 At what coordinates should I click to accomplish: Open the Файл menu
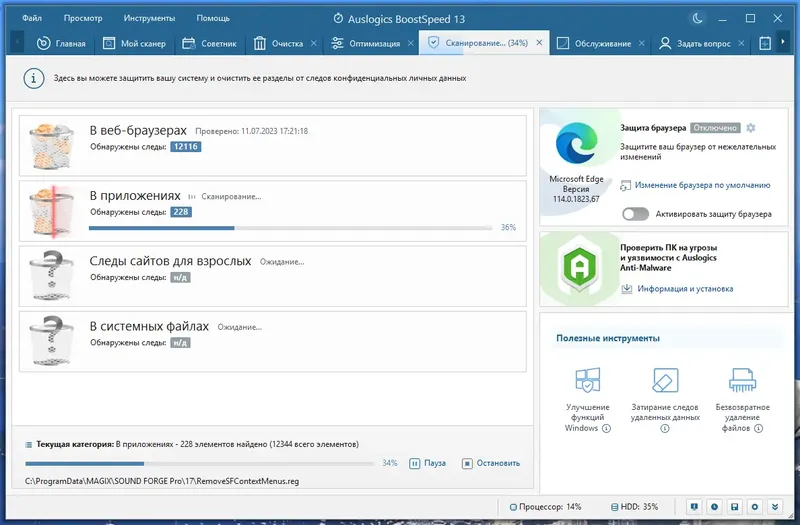32,18
